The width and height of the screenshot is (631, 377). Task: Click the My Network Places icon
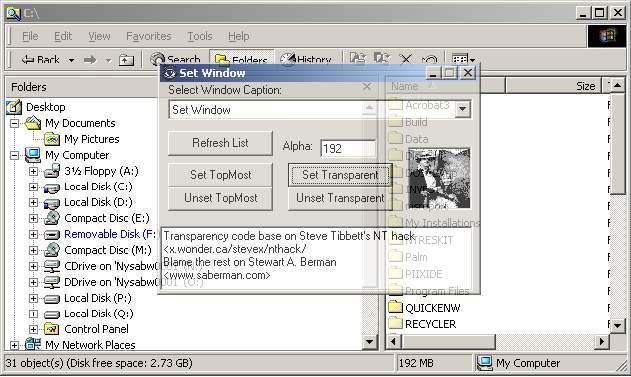[x=33, y=344]
